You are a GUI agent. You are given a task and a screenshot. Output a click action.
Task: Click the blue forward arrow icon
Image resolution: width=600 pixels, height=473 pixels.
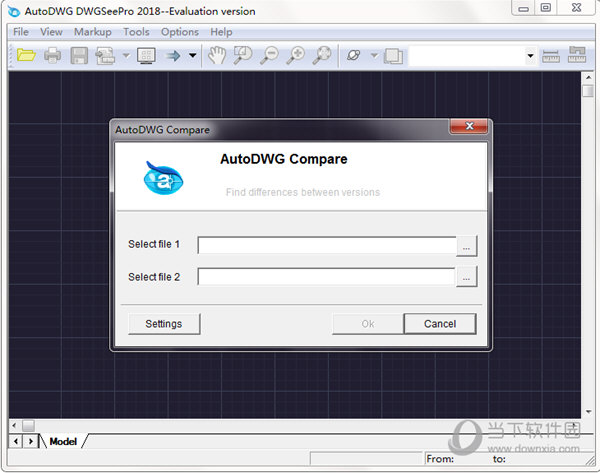click(173, 55)
